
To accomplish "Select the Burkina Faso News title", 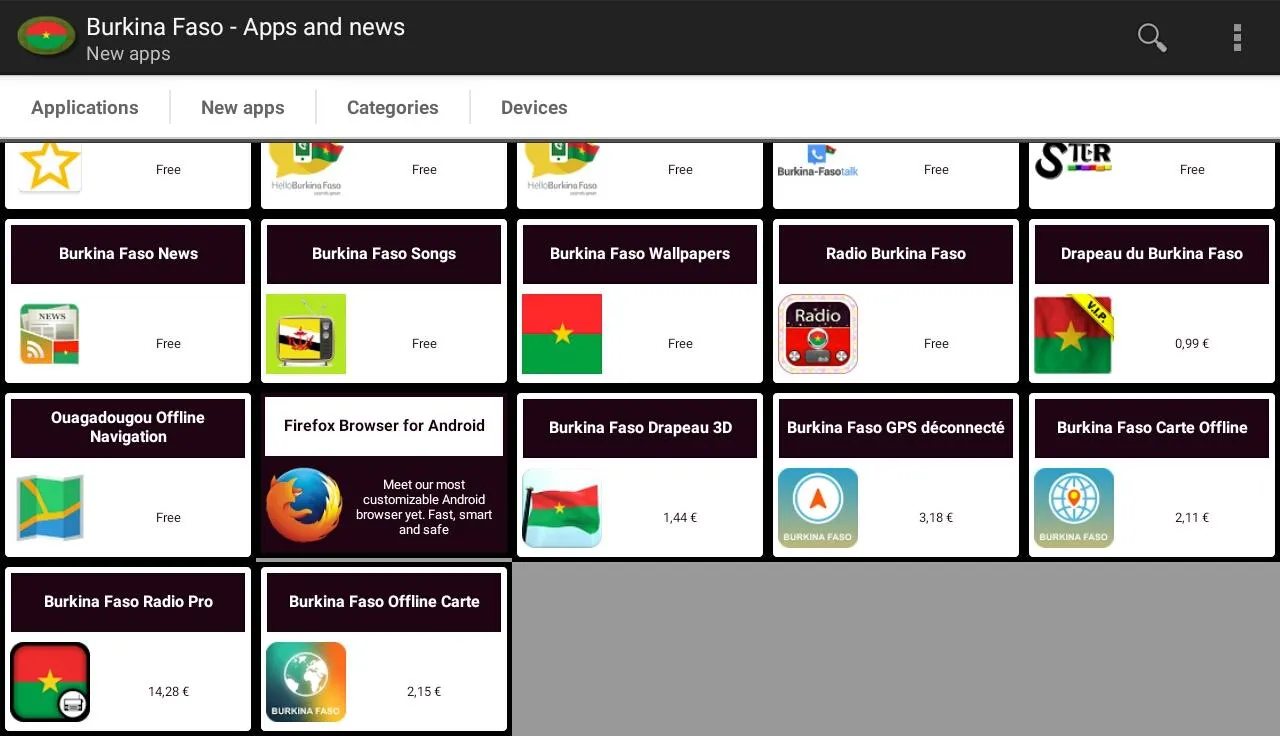I will [x=128, y=254].
